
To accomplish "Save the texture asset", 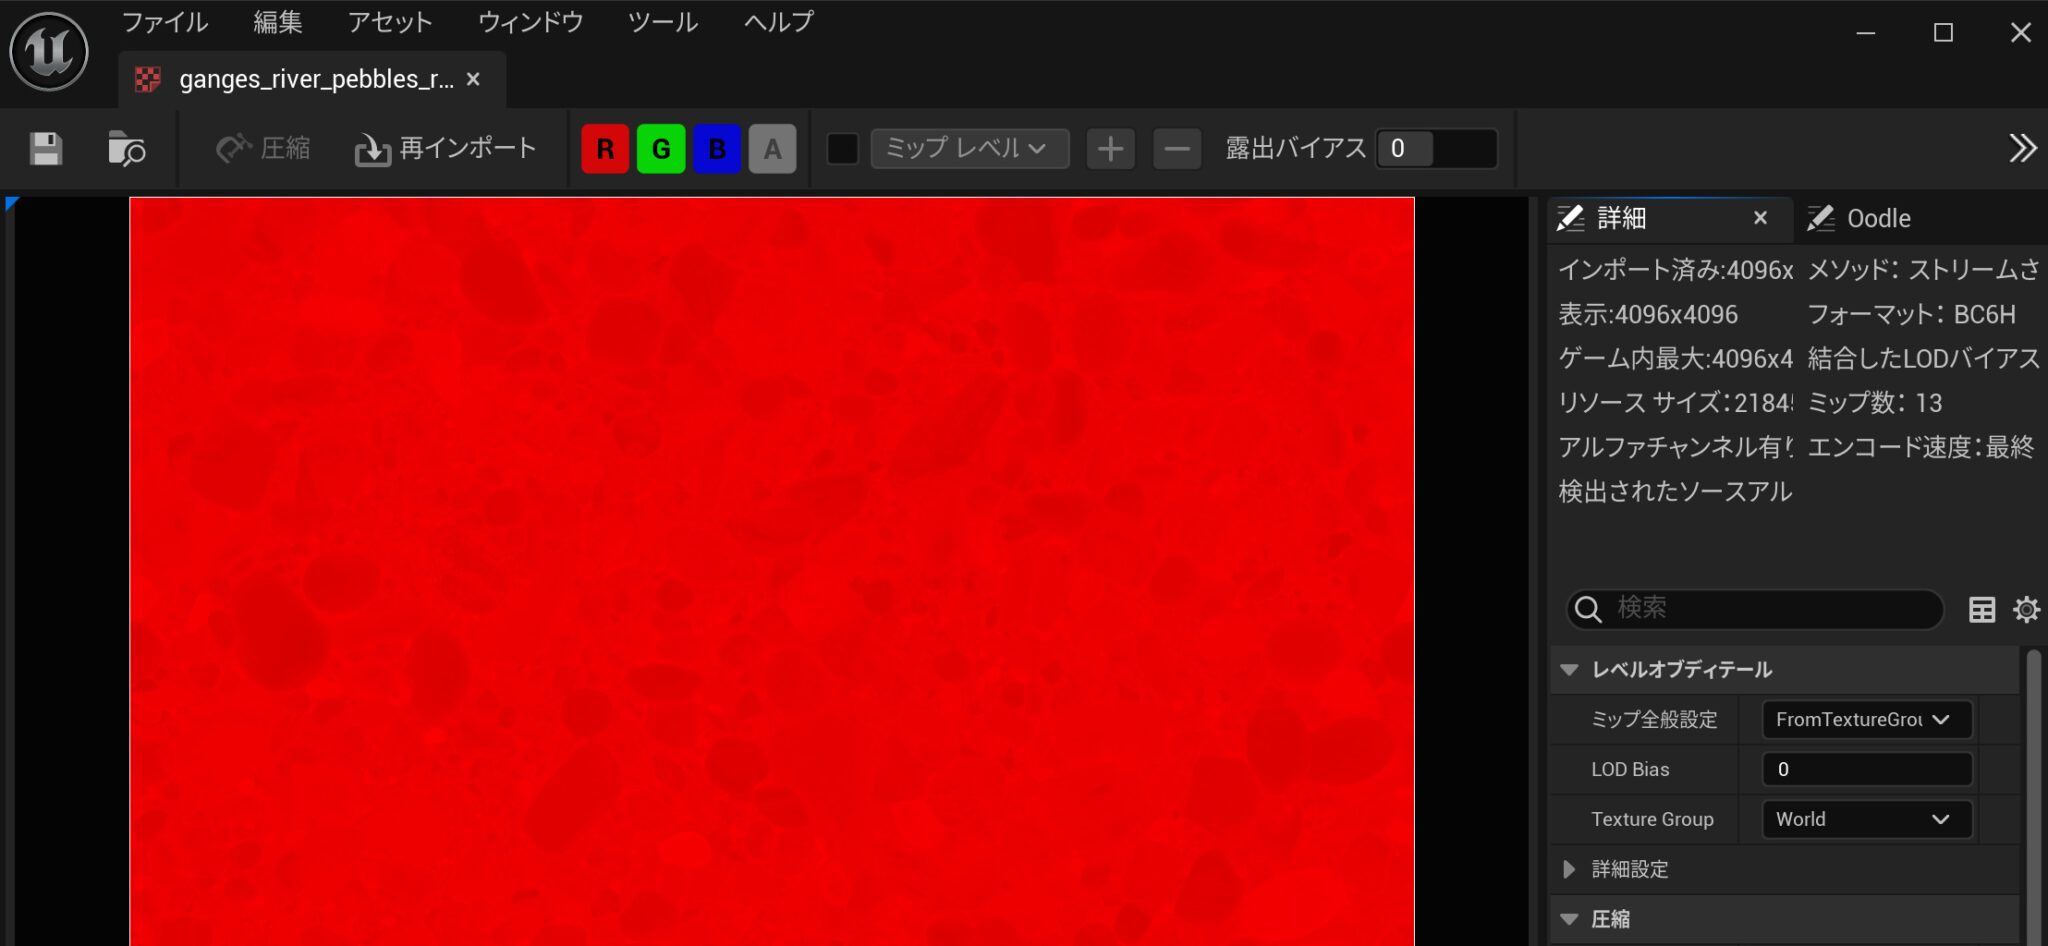I will [x=44, y=148].
